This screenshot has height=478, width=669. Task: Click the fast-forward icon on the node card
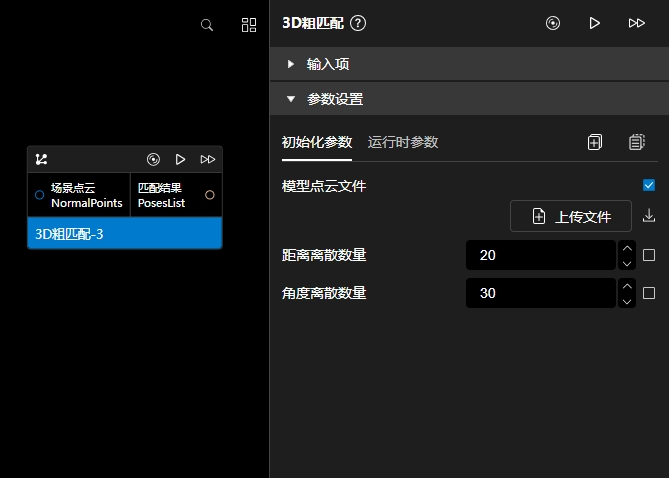click(208, 159)
